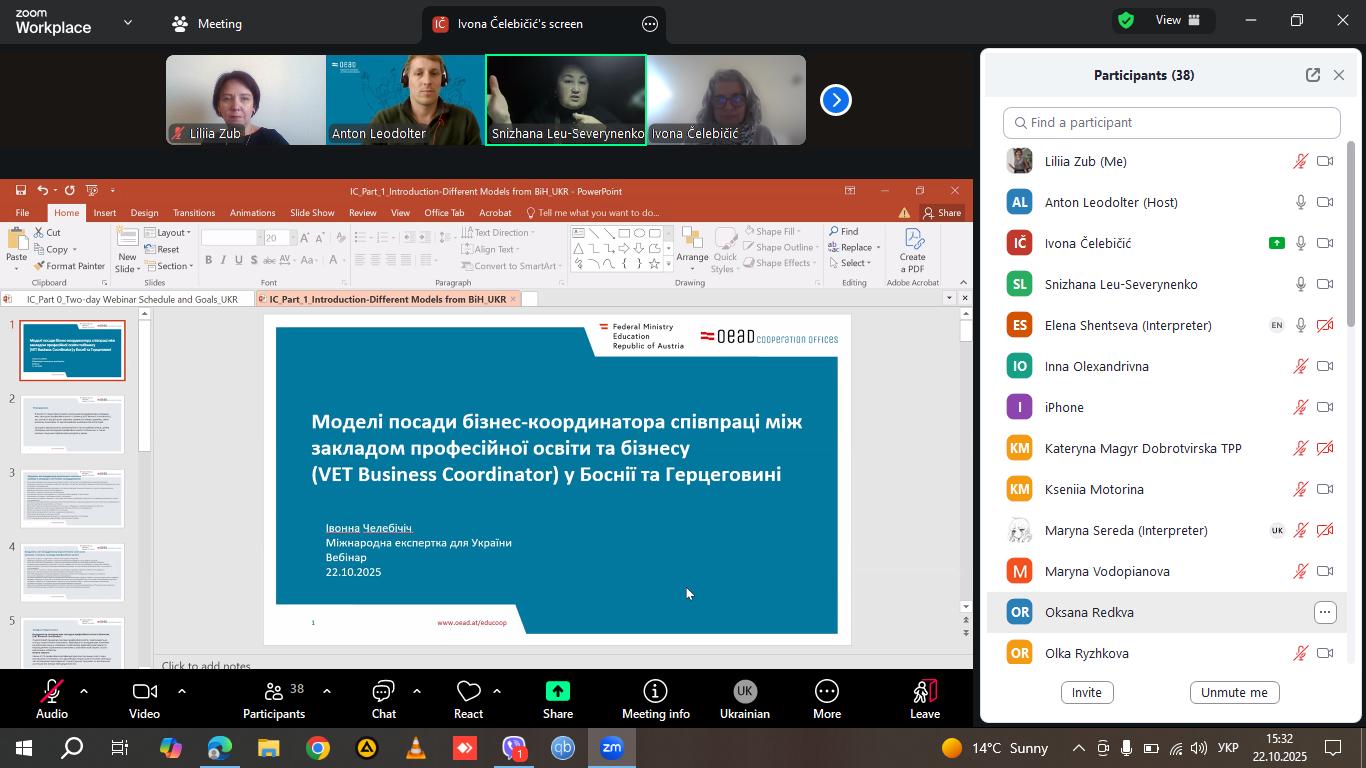
Task: Open Meeting info icon
Action: pos(655,692)
